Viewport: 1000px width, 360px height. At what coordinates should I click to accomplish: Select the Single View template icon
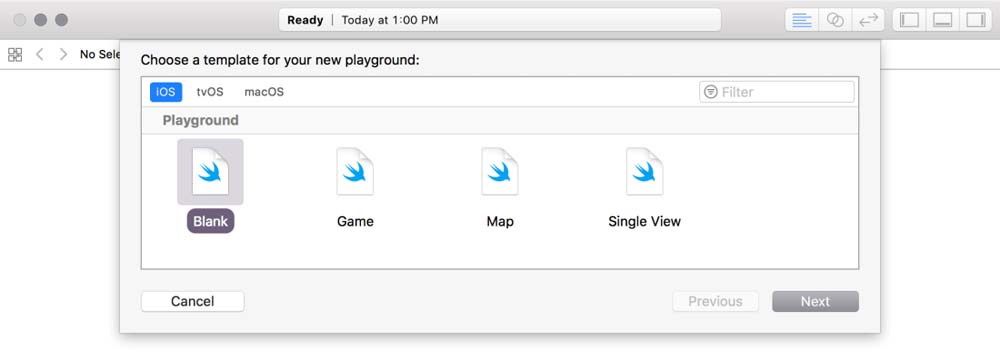[645, 172]
